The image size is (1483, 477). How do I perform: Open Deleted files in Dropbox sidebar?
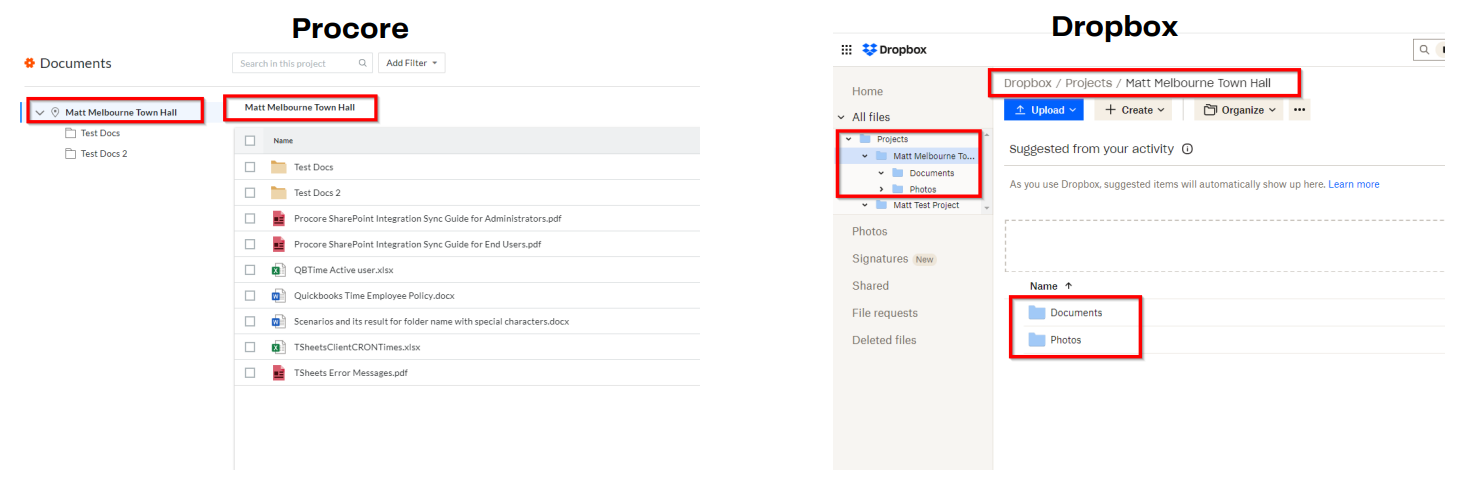coord(884,340)
